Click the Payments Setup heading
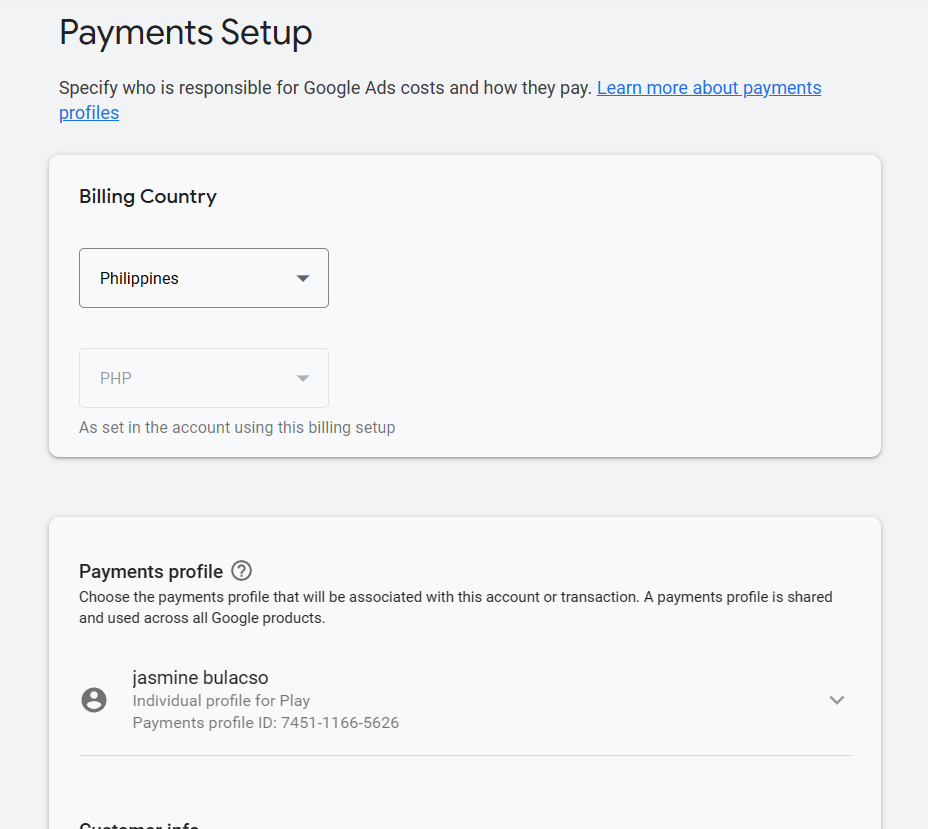The image size is (928, 829). (185, 33)
